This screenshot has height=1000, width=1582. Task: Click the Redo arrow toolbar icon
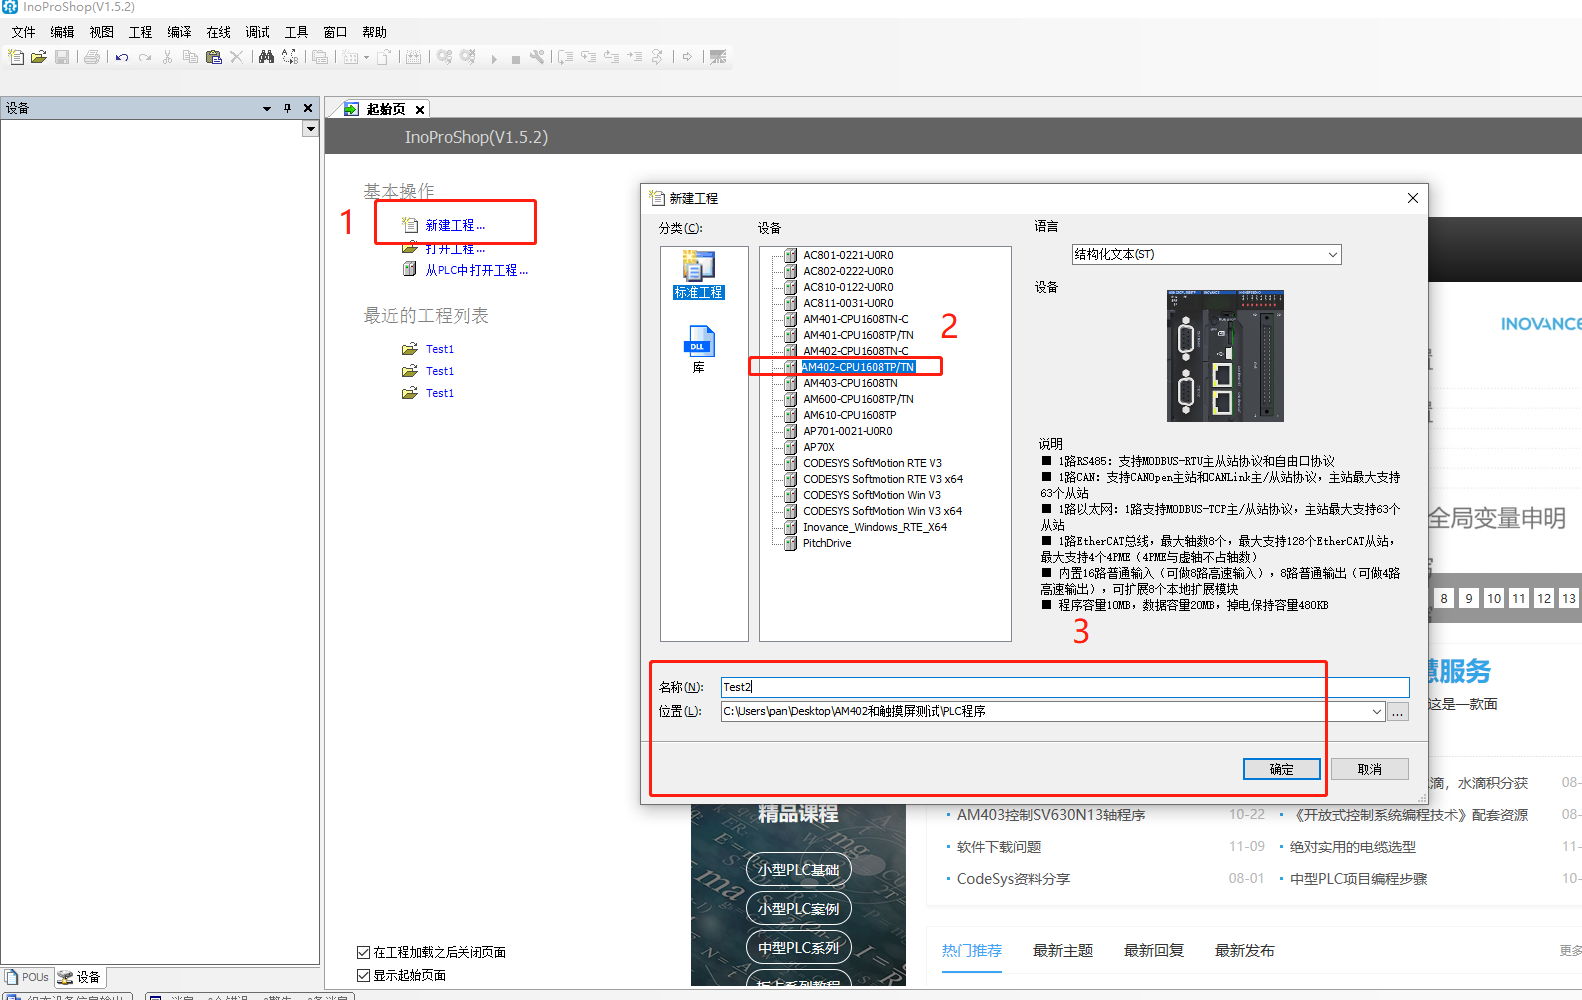pos(145,57)
